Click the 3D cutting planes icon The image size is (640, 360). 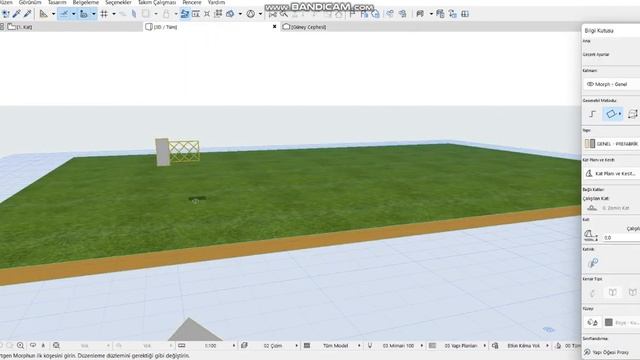coord(230,14)
